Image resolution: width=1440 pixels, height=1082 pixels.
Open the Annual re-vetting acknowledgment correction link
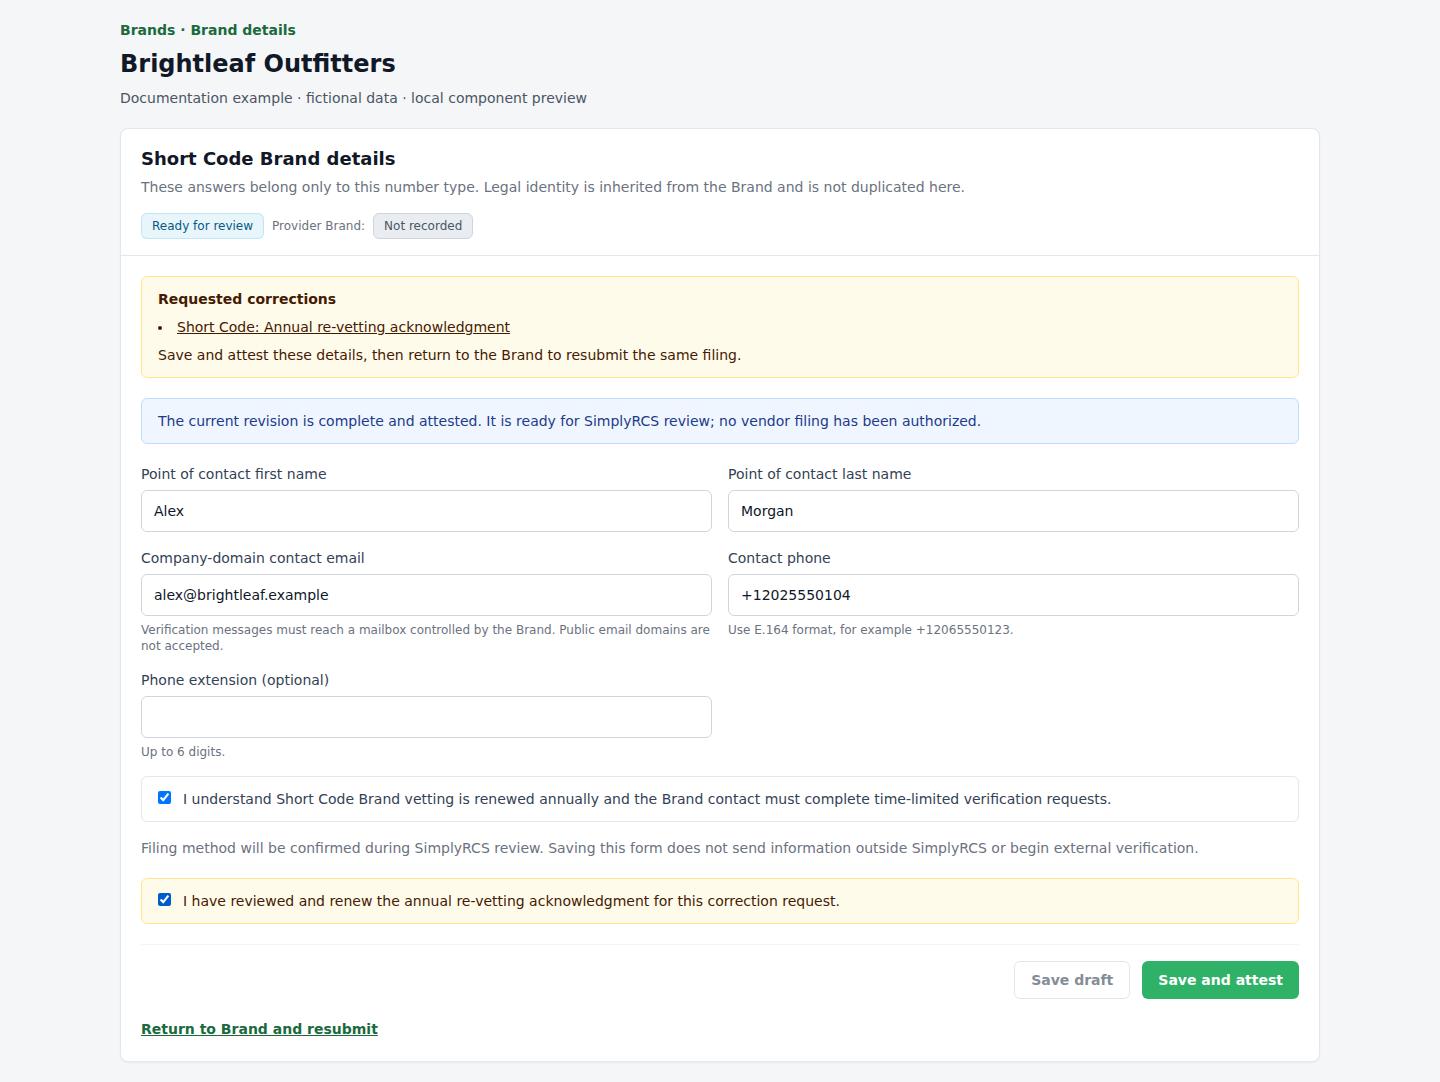pos(343,327)
